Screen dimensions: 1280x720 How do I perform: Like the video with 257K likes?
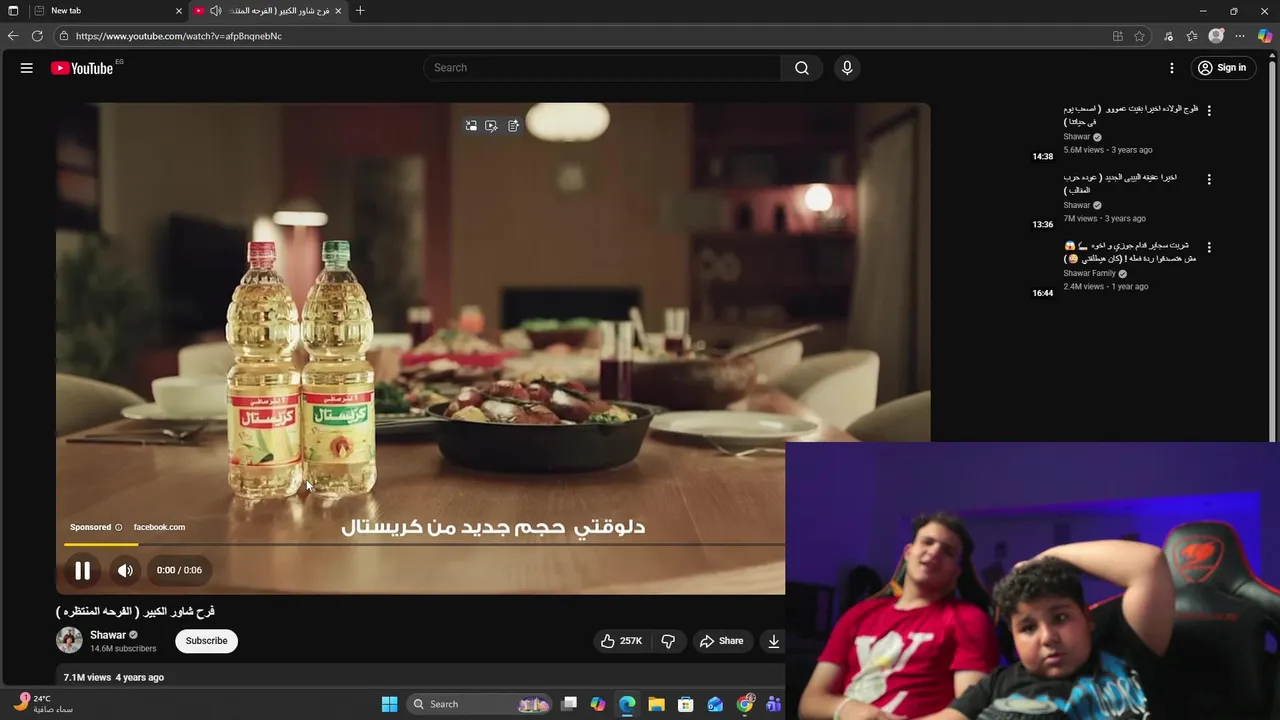pyautogui.click(x=621, y=641)
